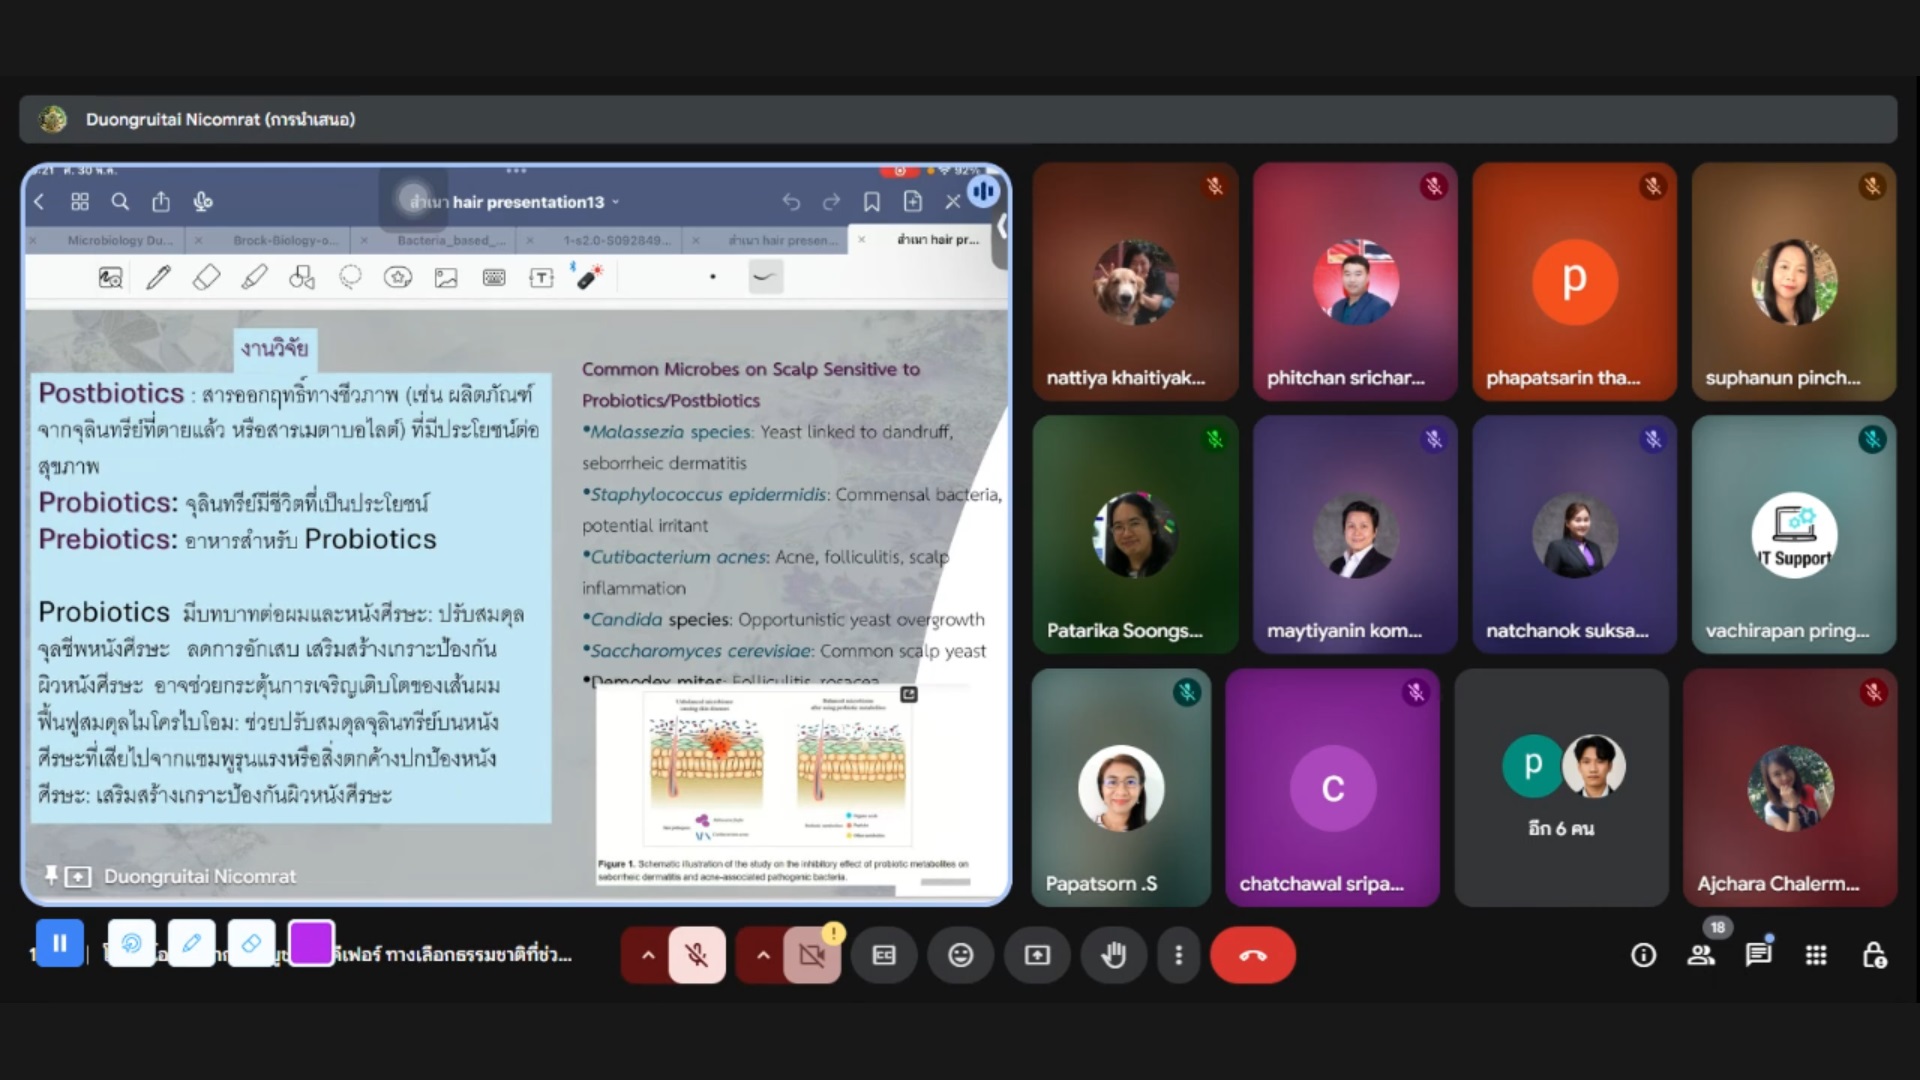Toggle the camera off button
Image resolution: width=1920 pixels, height=1080 pixels.
(x=812, y=956)
